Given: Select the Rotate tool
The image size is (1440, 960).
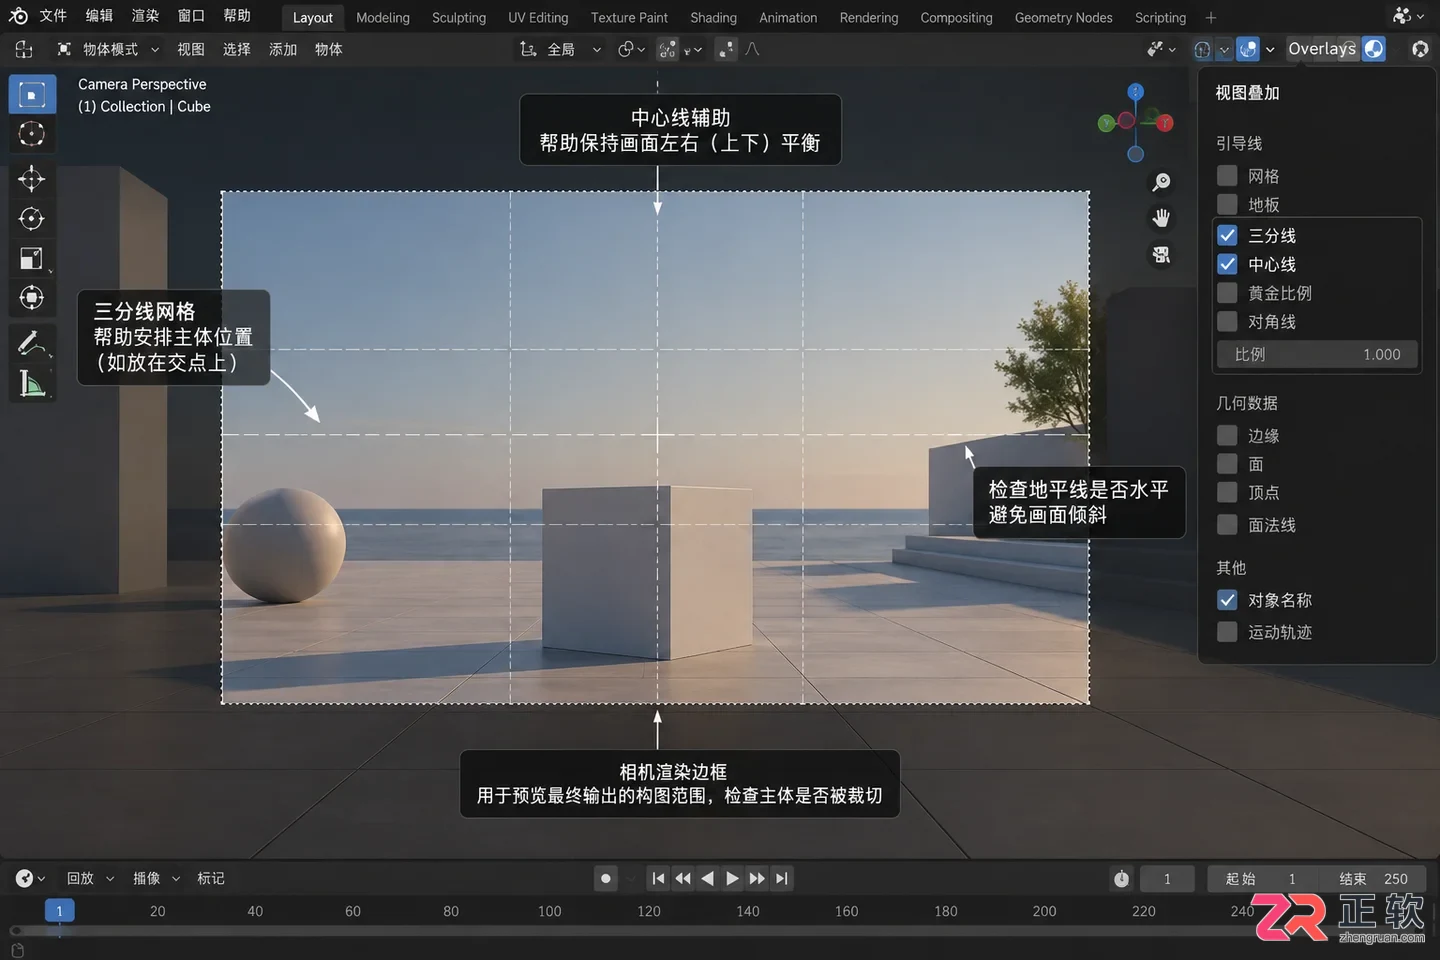Looking at the screenshot, I should click(32, 219).
